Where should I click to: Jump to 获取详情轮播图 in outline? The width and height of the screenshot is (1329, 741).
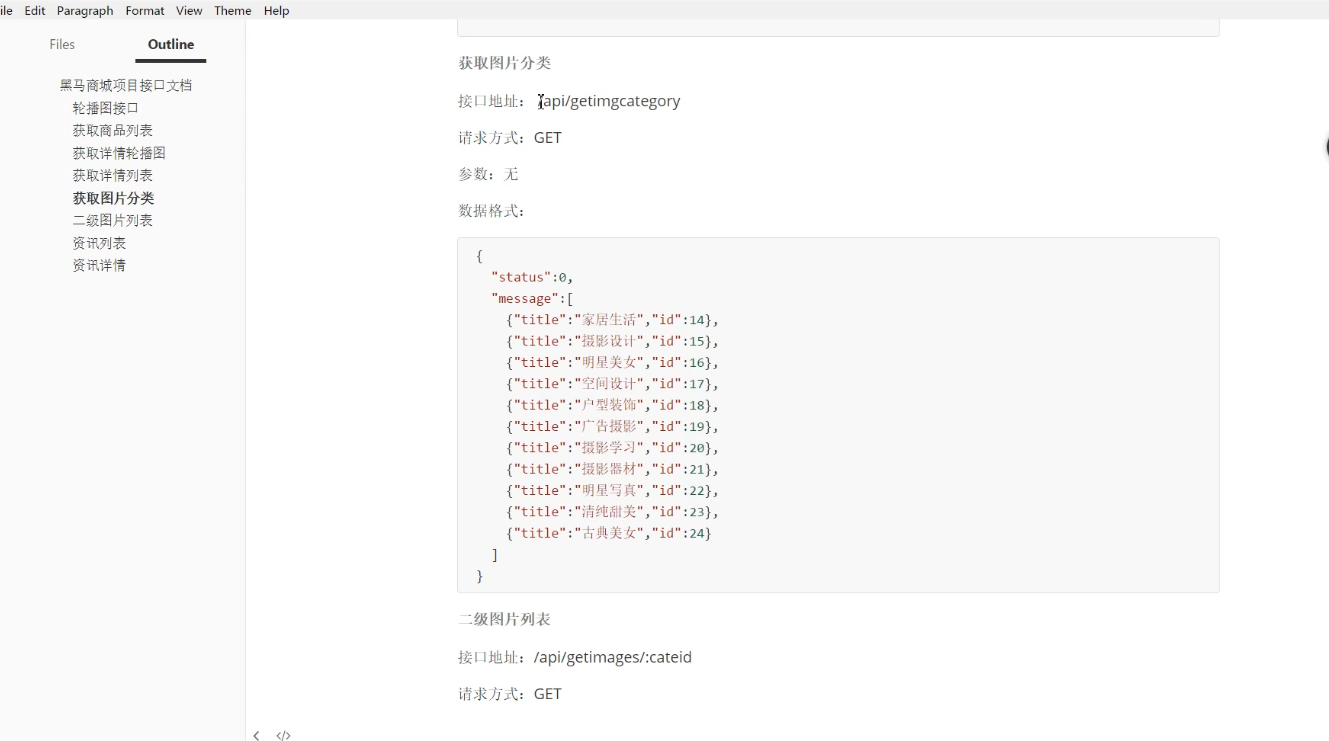click(119, 153)
